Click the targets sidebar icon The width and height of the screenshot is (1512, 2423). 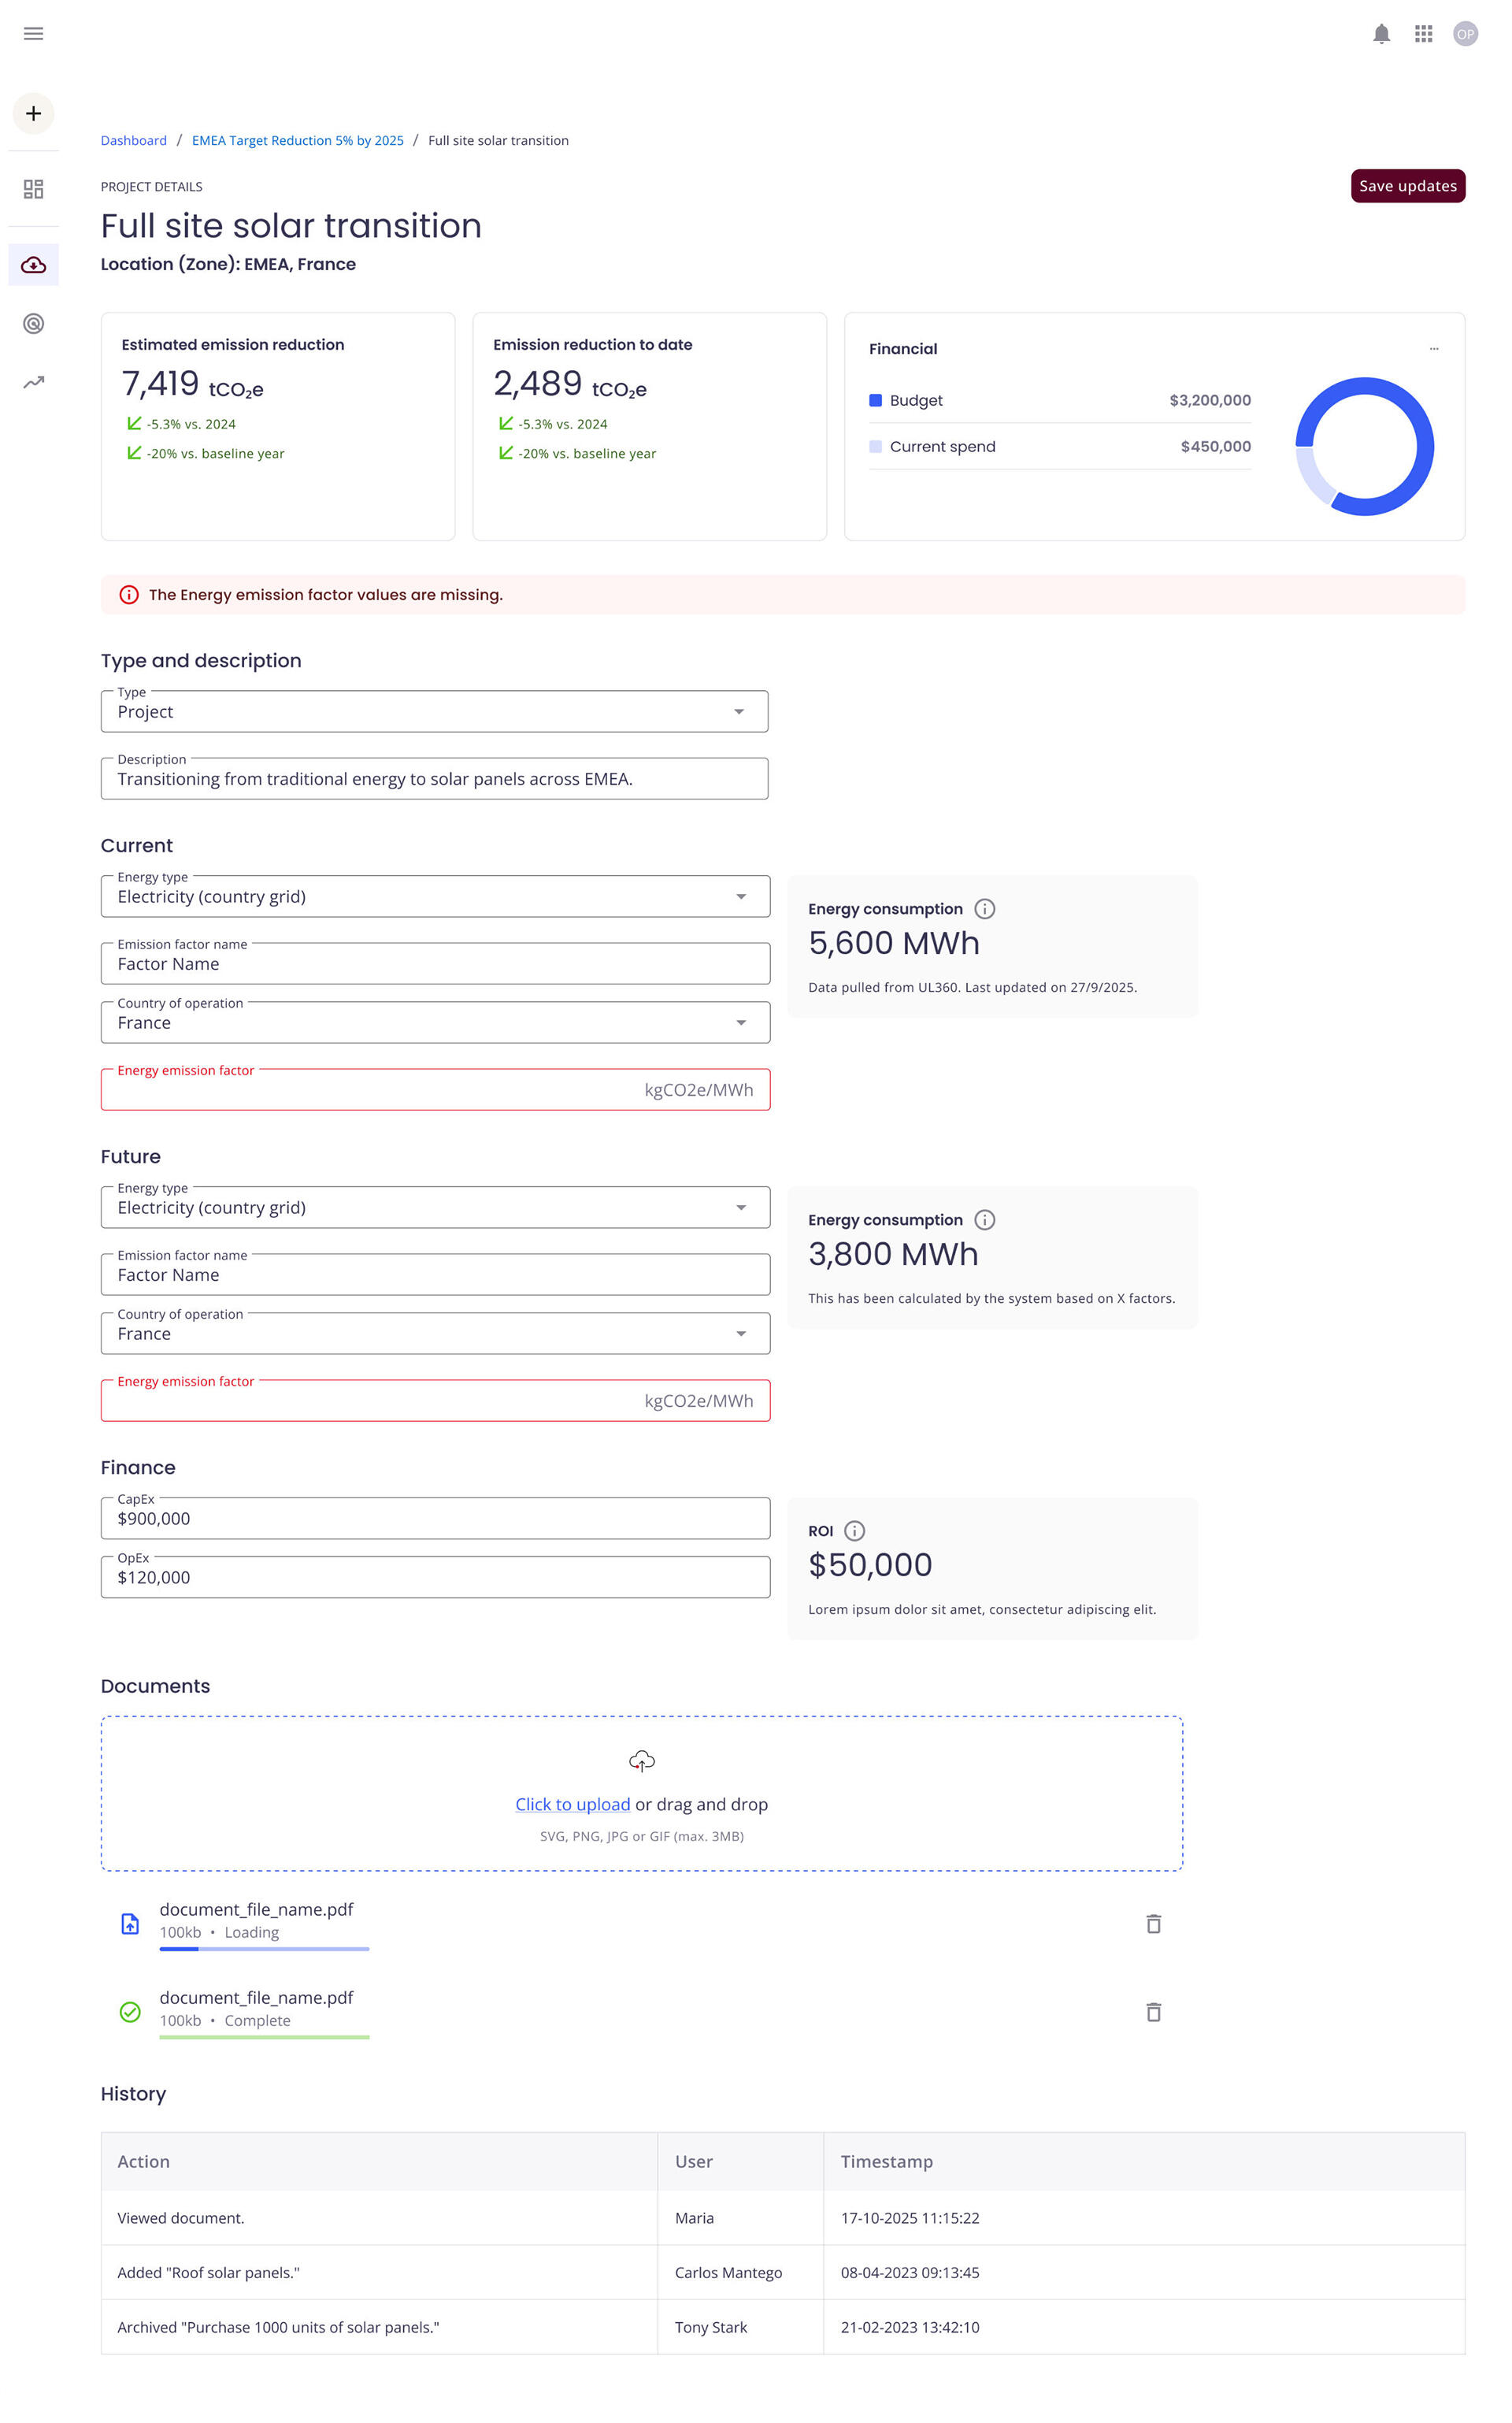[33, 324]
